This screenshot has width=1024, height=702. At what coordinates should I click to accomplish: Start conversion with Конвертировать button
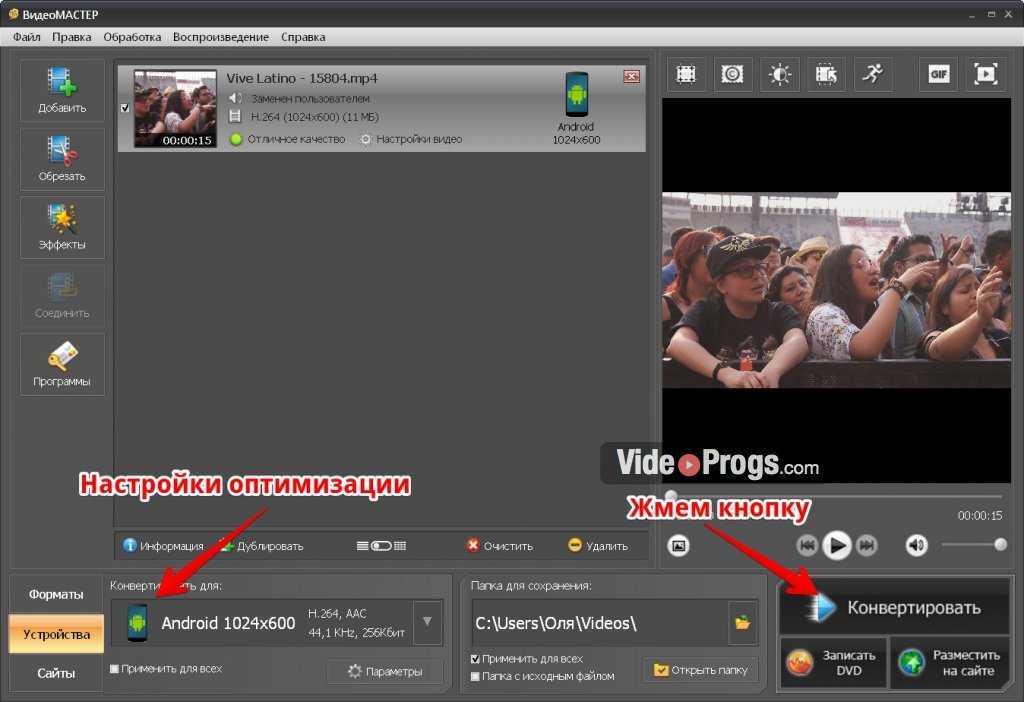[894, 607]
